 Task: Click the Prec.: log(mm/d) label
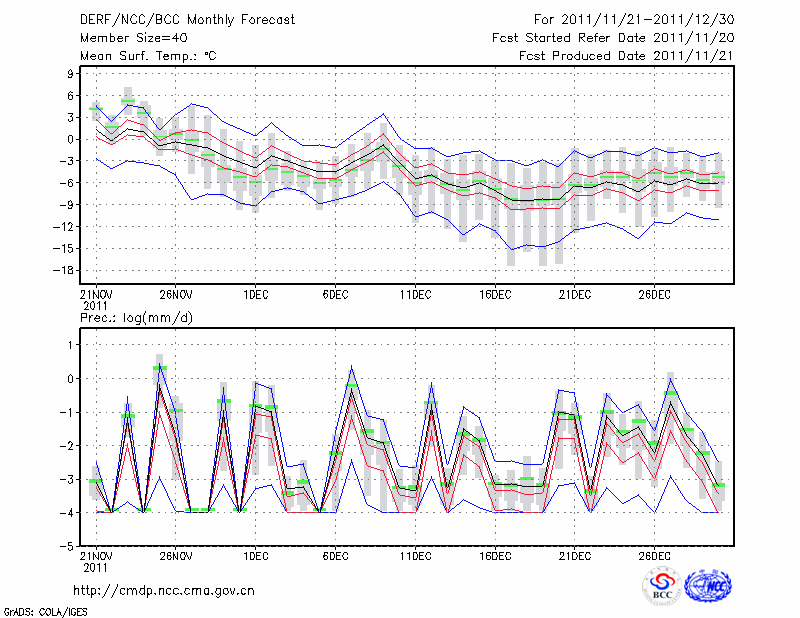(136, 317)
